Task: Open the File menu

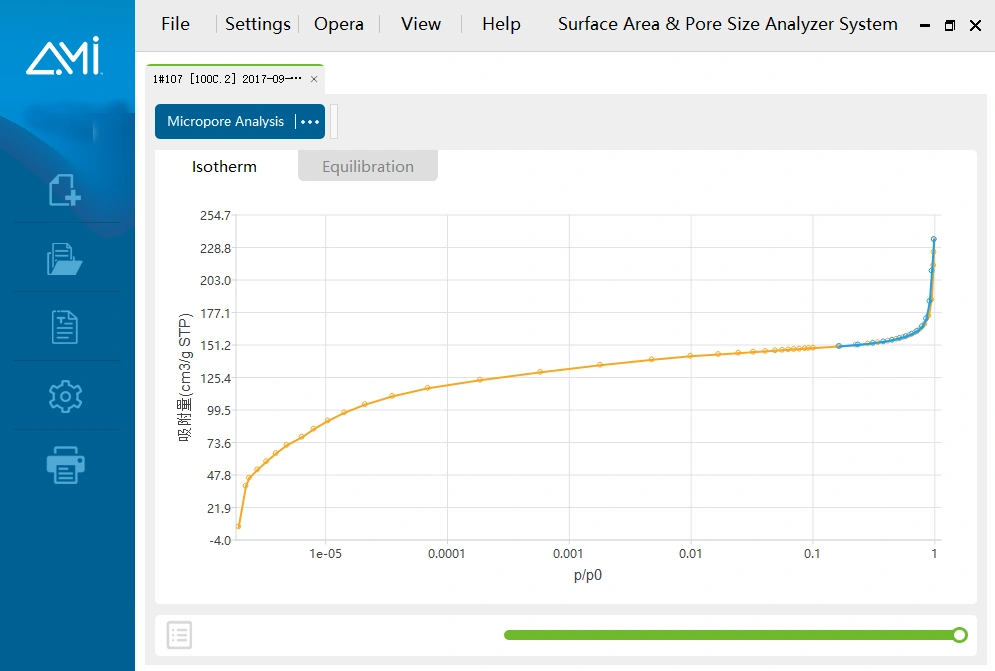Action: coord(175,25)
